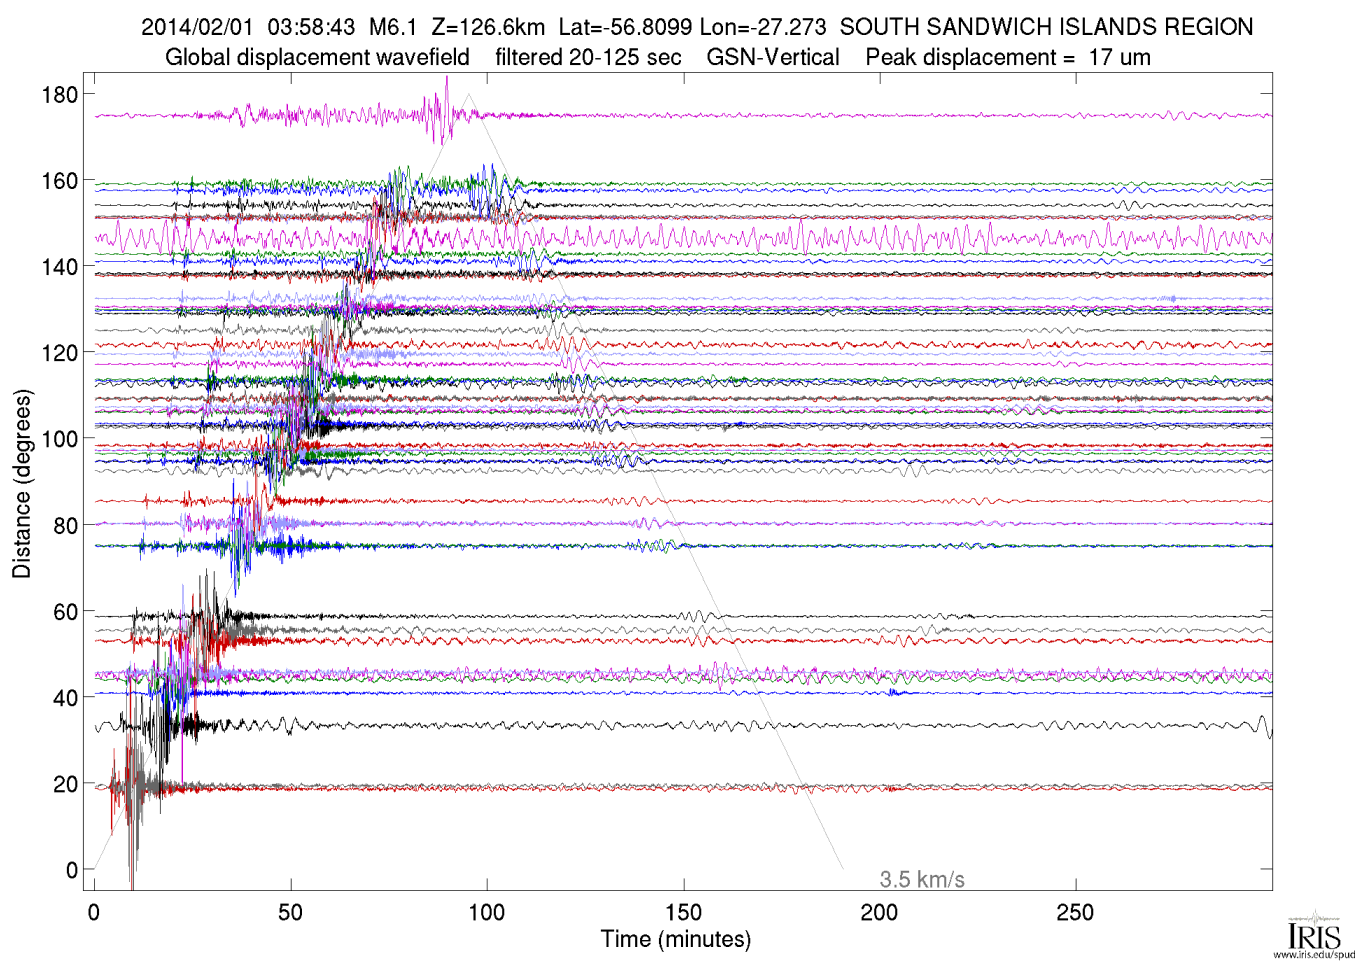The width and height of the screenshot is (1362, 961).
Task: Select the 250 tick on the time axis
Action: (x=1075, y=912)
